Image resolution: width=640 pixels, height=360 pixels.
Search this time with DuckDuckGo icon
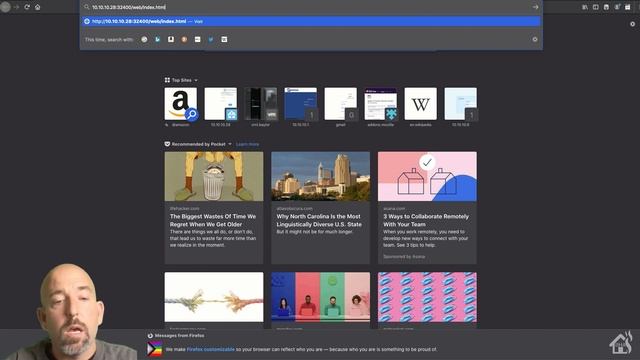[184, 40]
